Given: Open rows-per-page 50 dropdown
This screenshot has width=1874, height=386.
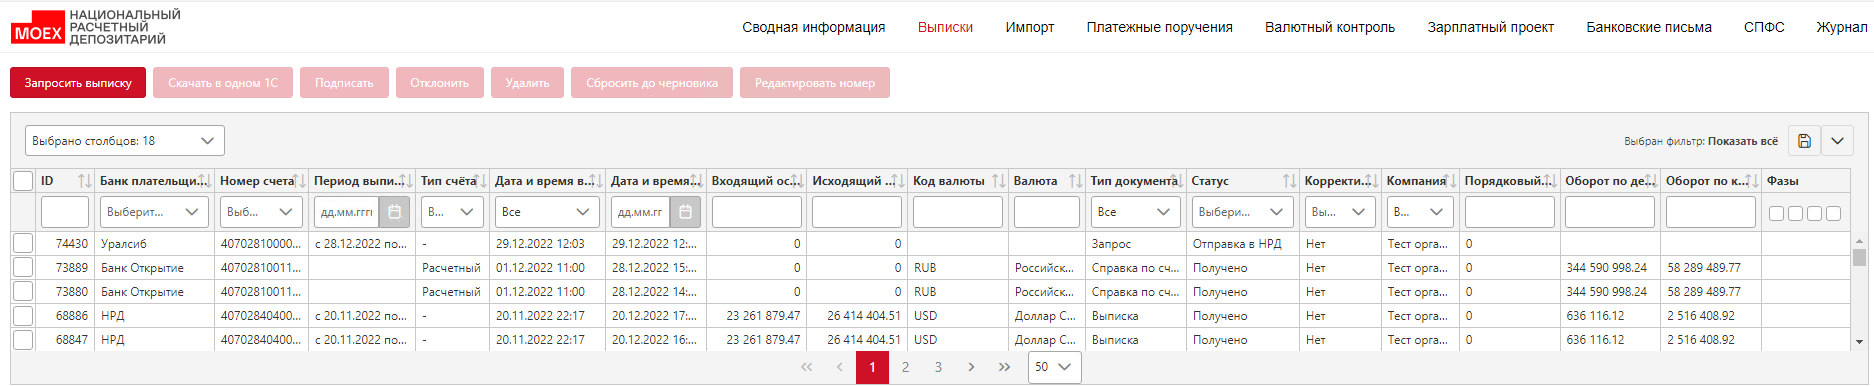Looking at the screenshot, I should tap(1054, 367).
